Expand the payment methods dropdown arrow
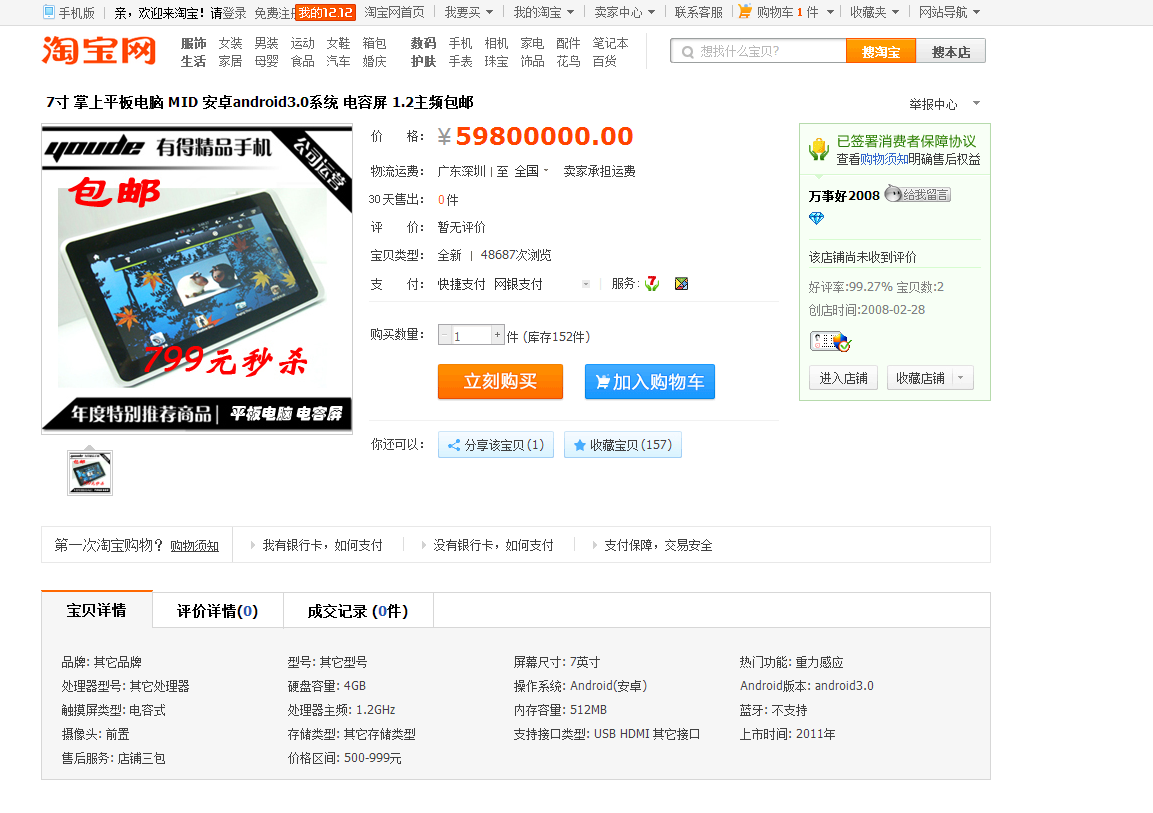Screen dimensions: 1153x813 point(586,284)
